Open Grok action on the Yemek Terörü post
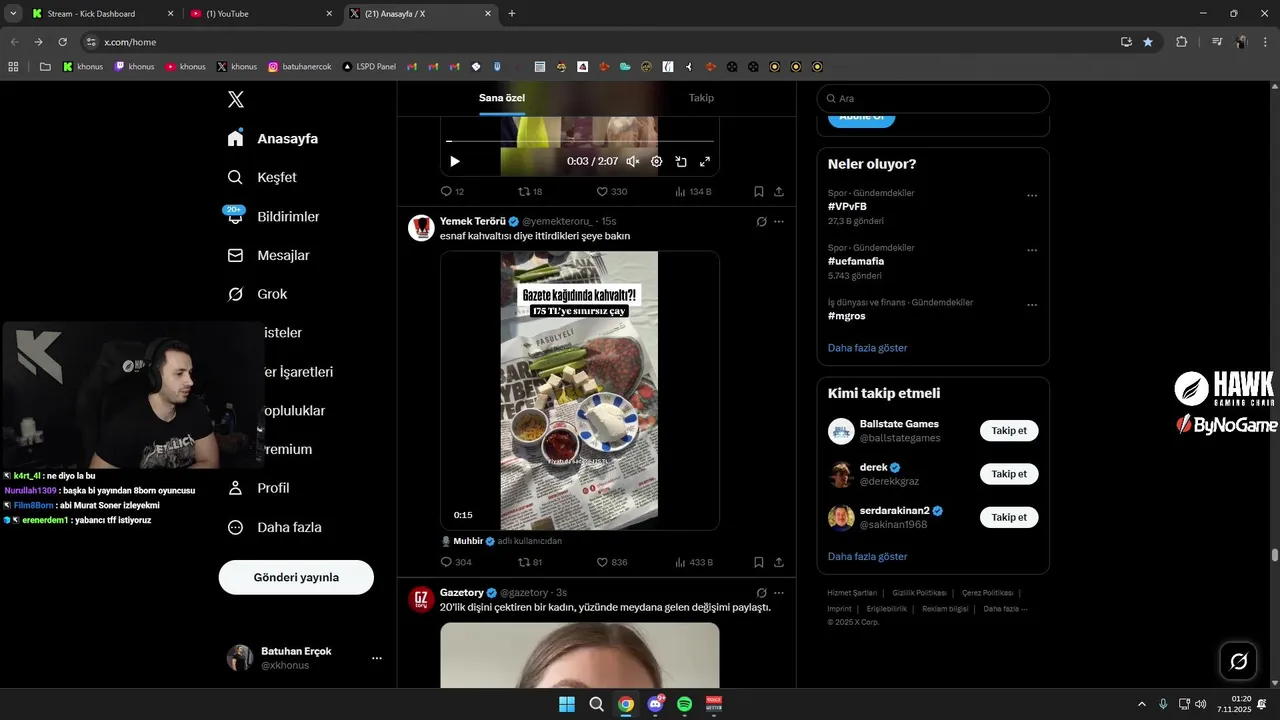Viewport: 1280px width, 720px height. [x=761, y=221]
